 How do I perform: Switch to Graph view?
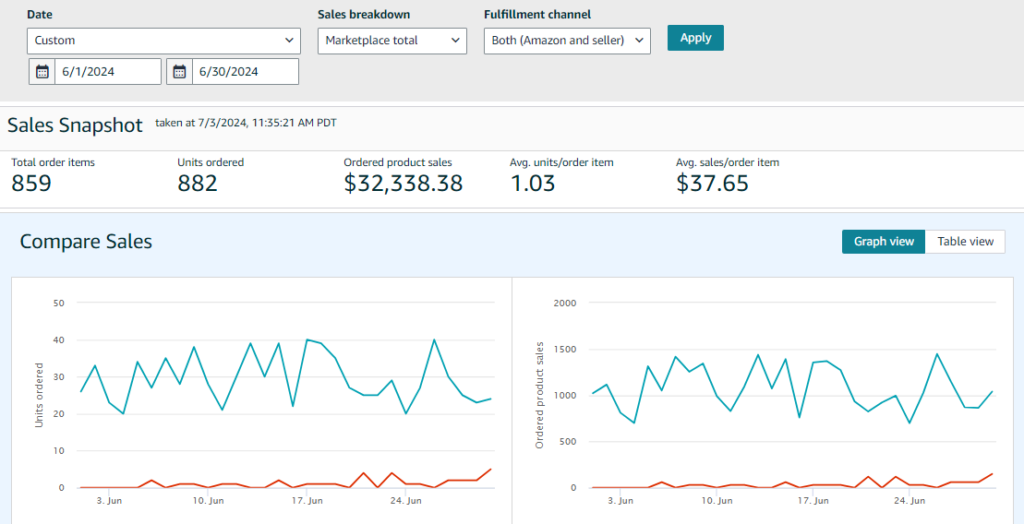tap(883, 241)
